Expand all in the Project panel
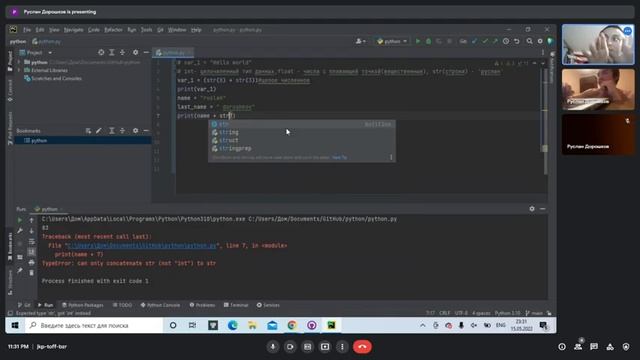Viewport: 640px width, 360px height. [x=111, y=52]
